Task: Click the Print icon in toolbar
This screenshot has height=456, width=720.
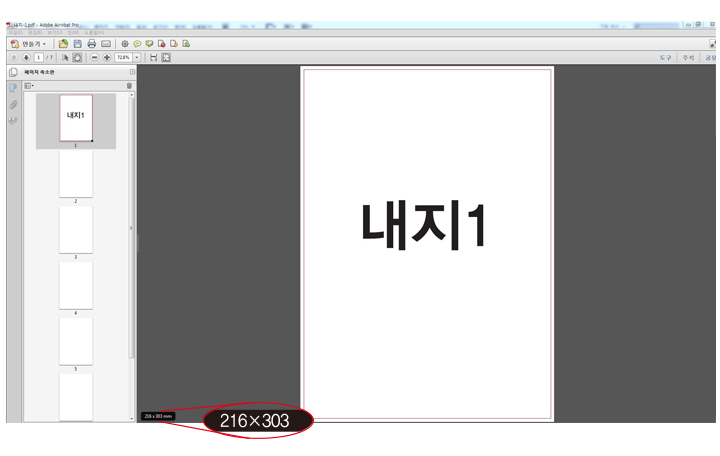Action: 92,44
